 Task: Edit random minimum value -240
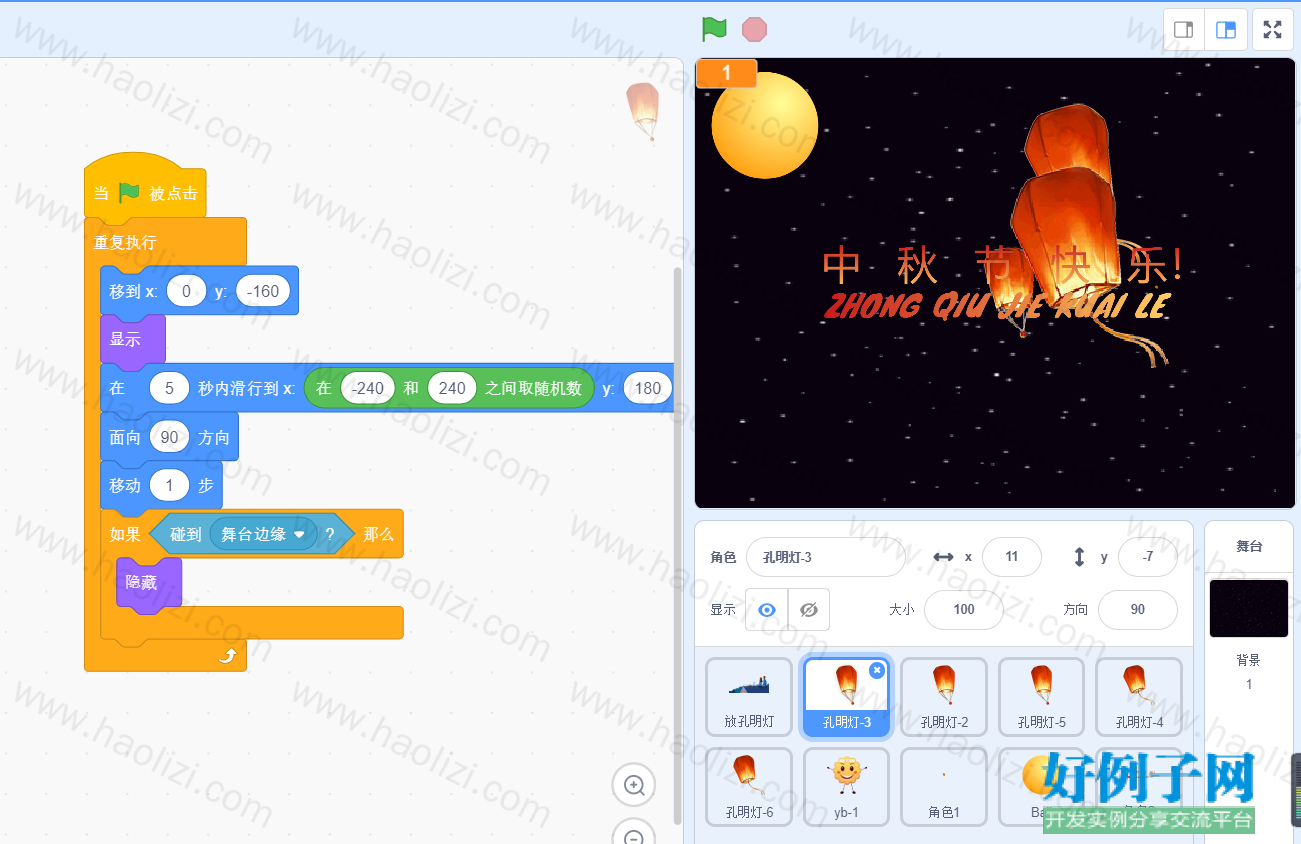[x=368, y=388]
